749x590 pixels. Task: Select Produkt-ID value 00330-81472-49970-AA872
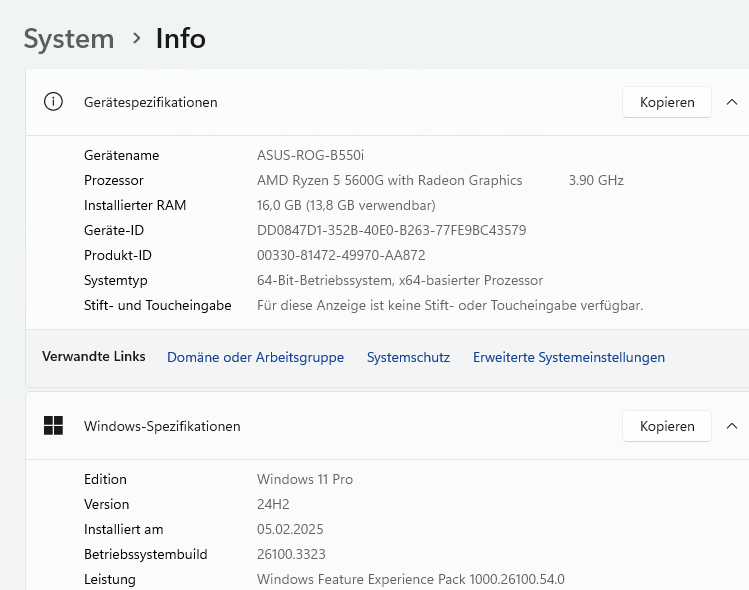341,255
